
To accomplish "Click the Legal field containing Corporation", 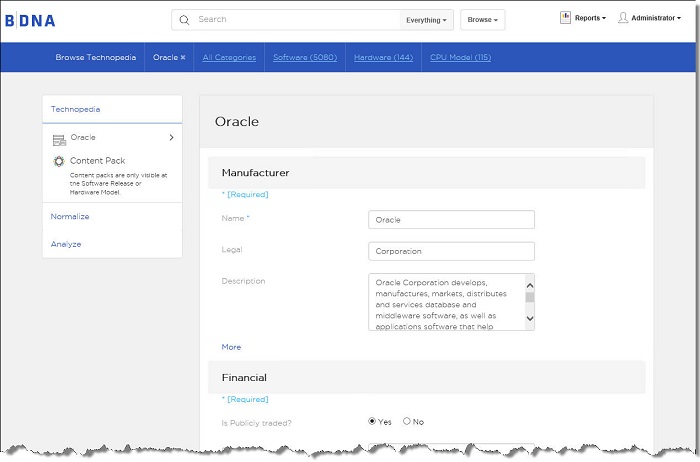I will click(x=451, y=251).
